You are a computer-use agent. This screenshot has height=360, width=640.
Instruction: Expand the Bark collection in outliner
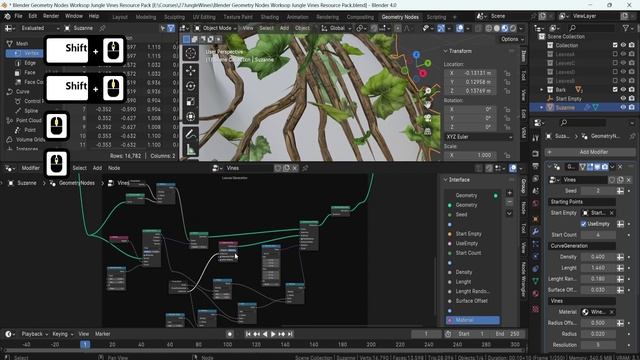point(542,90)
